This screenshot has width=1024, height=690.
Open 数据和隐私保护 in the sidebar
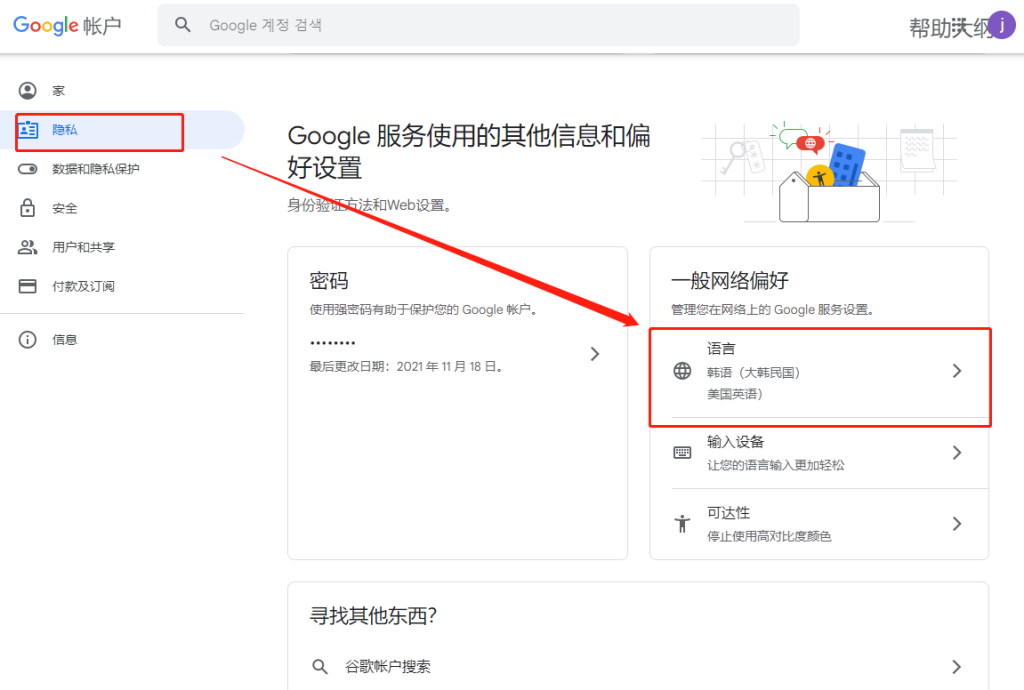[x=122, y=169]
